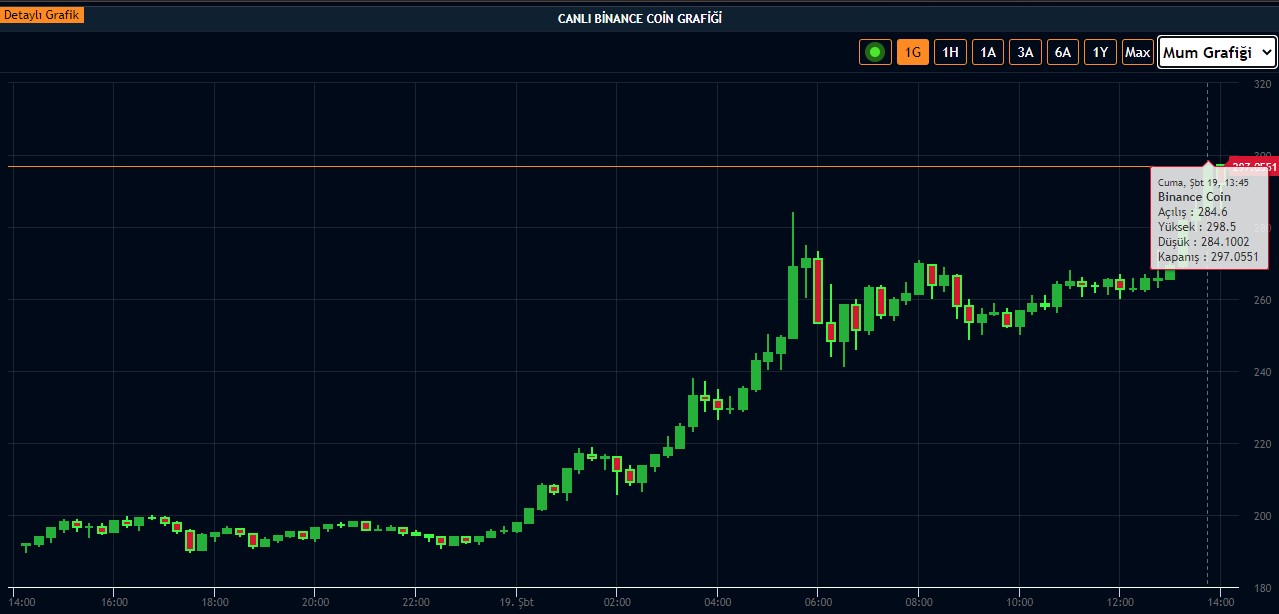The width and height of the screenshot is (1279, 614).
Task: Select the 1A monthly range
Action: [x=988, y=52]
